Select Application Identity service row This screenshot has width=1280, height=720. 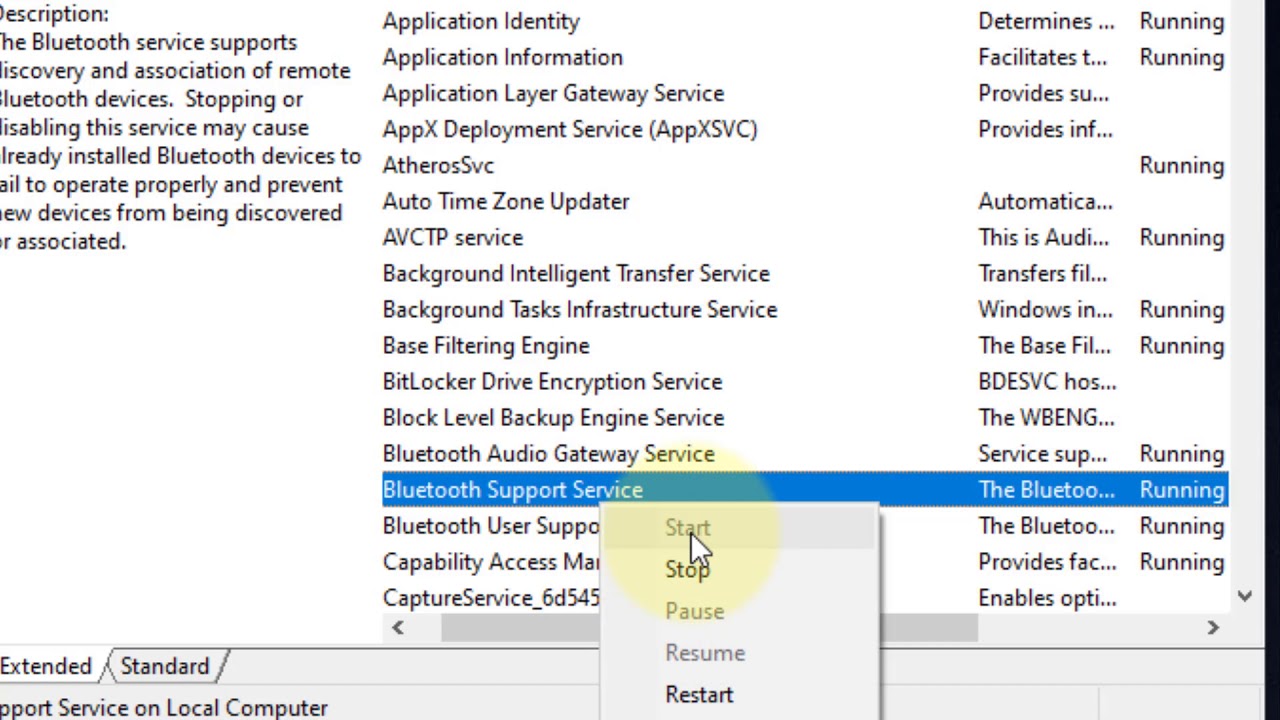[x=805, y=21]
